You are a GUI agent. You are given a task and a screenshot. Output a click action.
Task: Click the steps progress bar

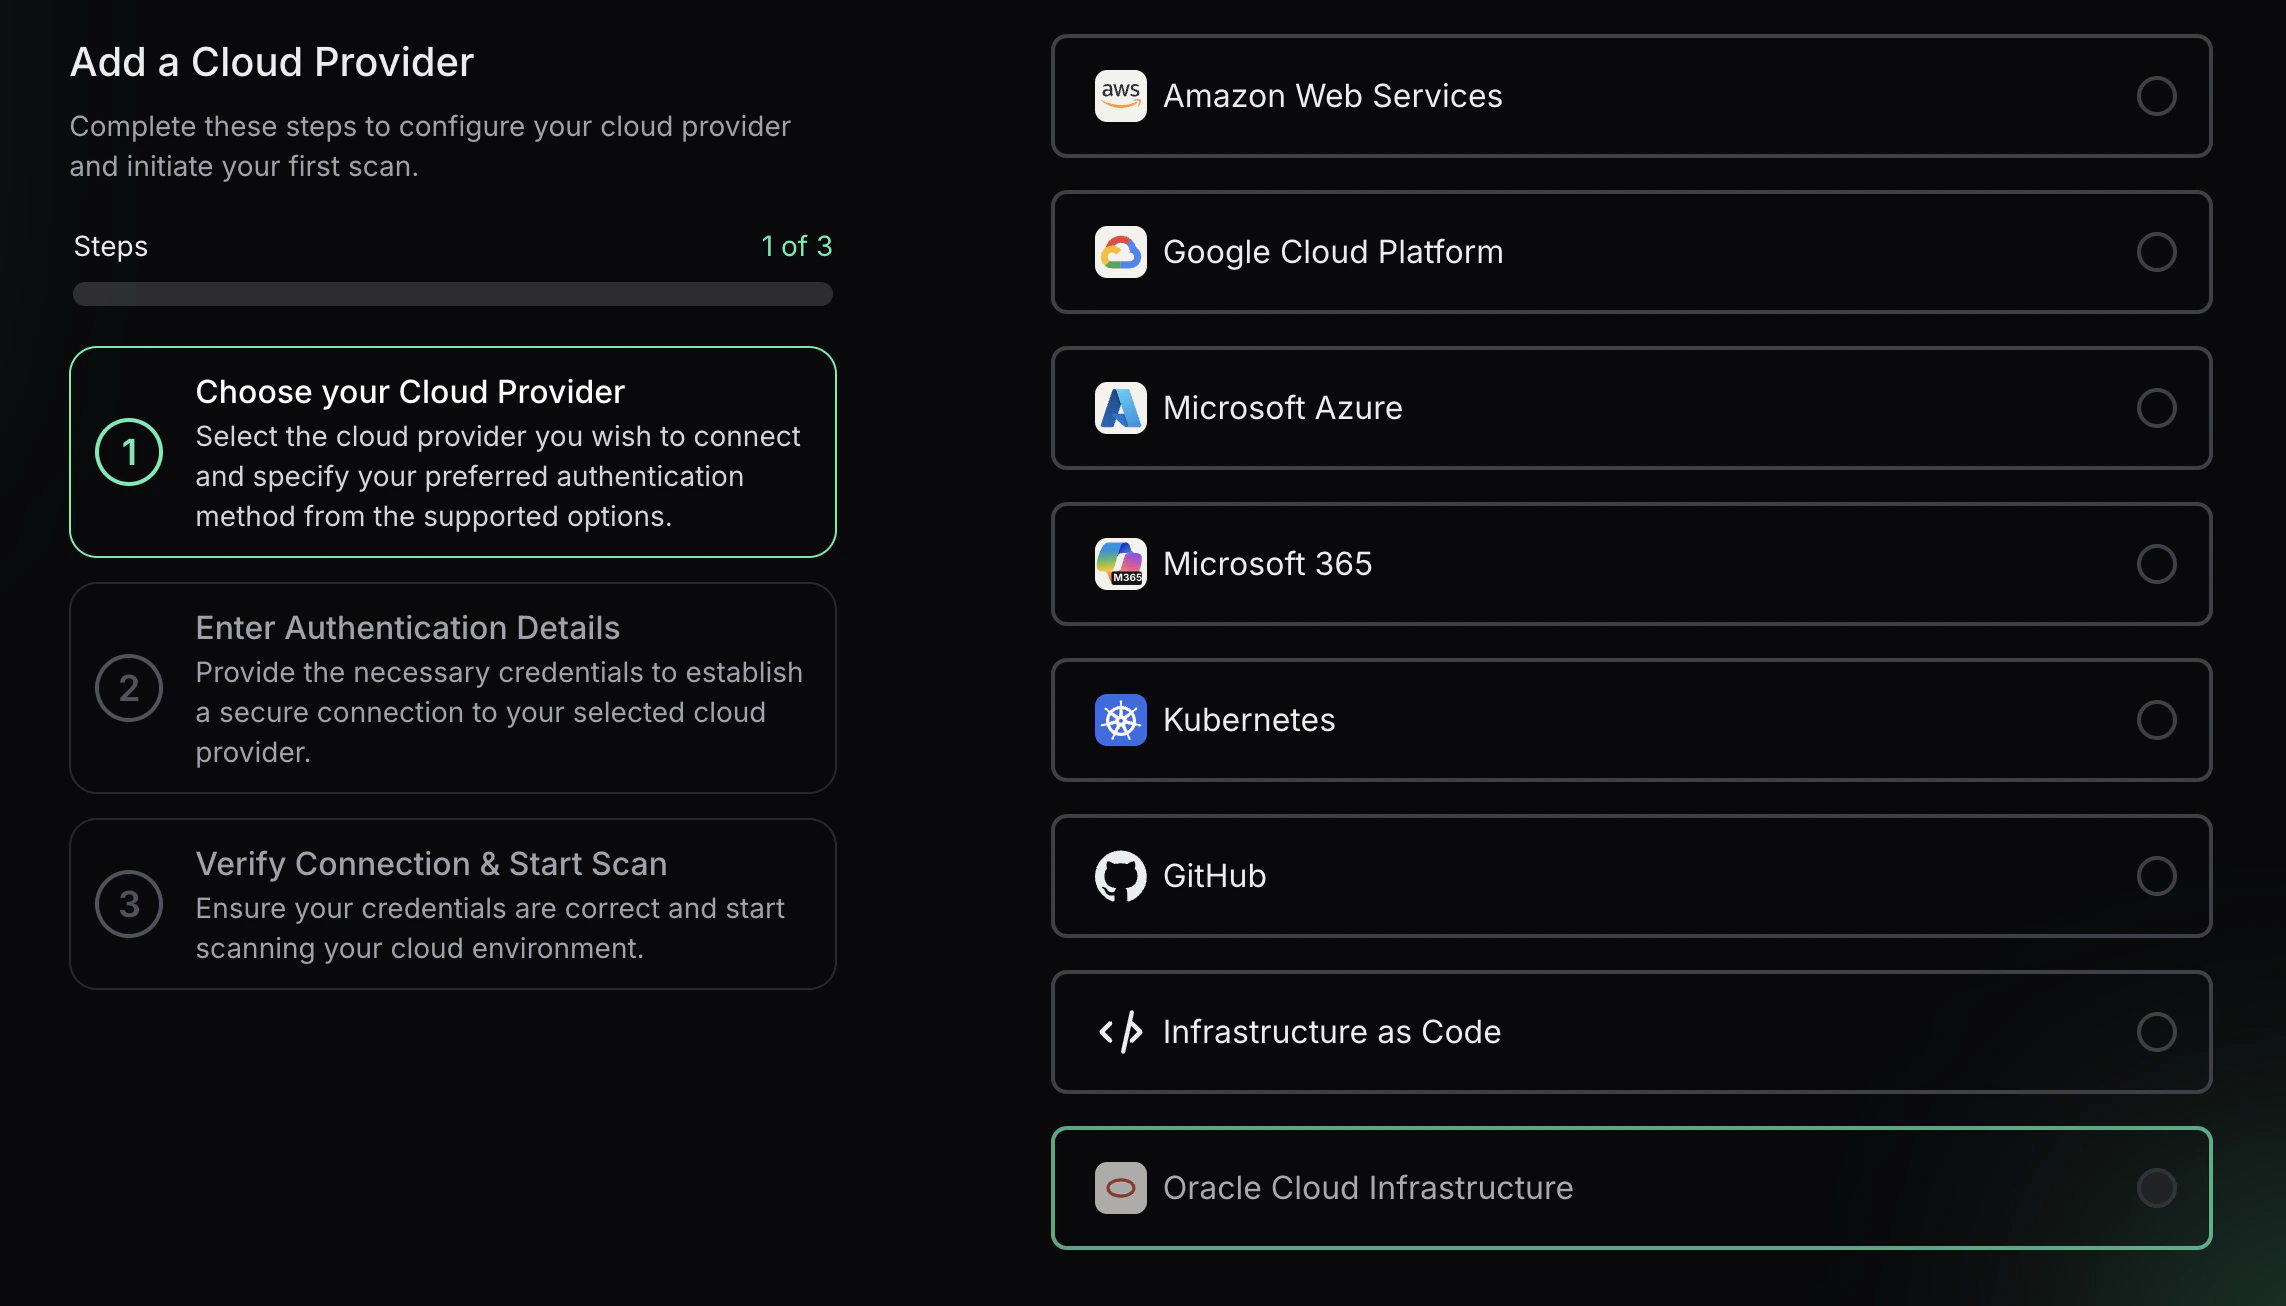452,294
